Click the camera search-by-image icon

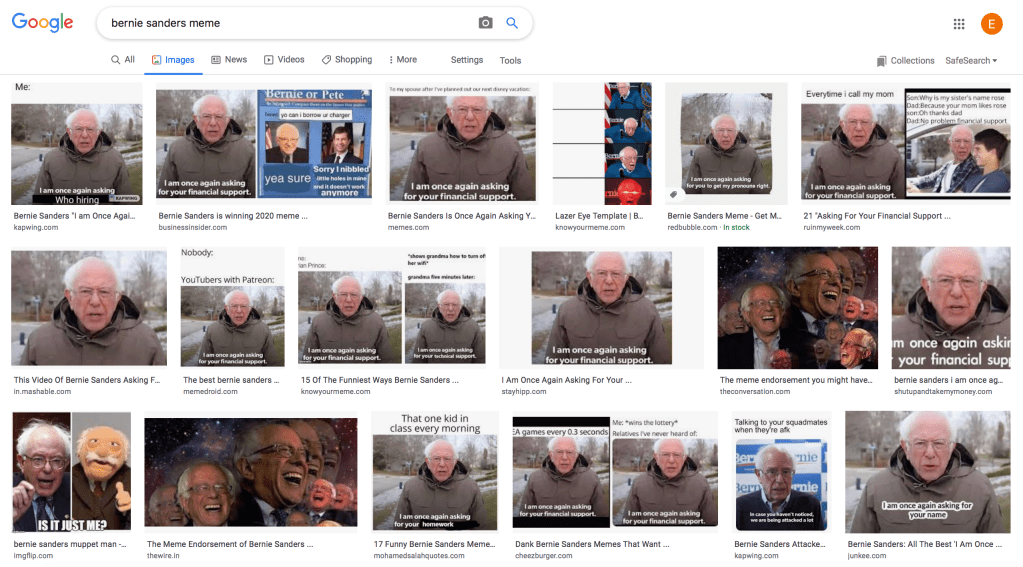485,23
